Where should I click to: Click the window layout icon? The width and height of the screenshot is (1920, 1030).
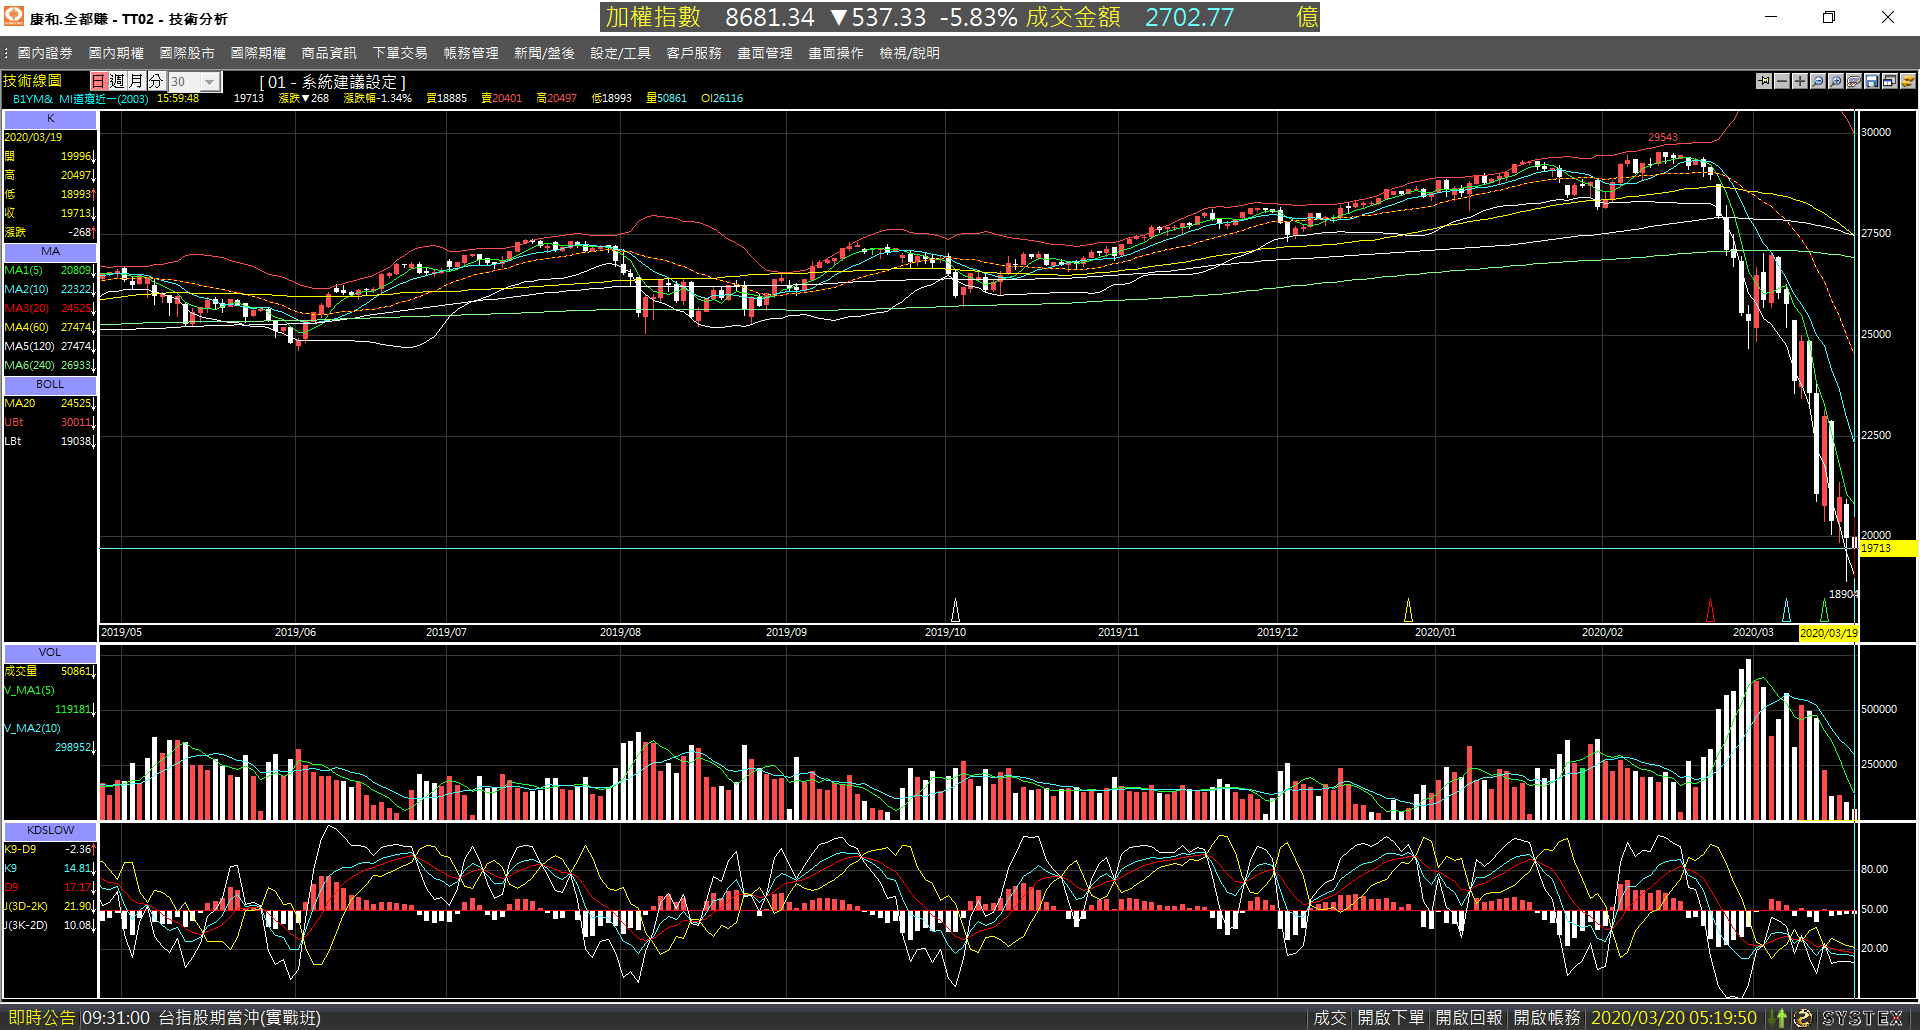tap(1890, 81)
